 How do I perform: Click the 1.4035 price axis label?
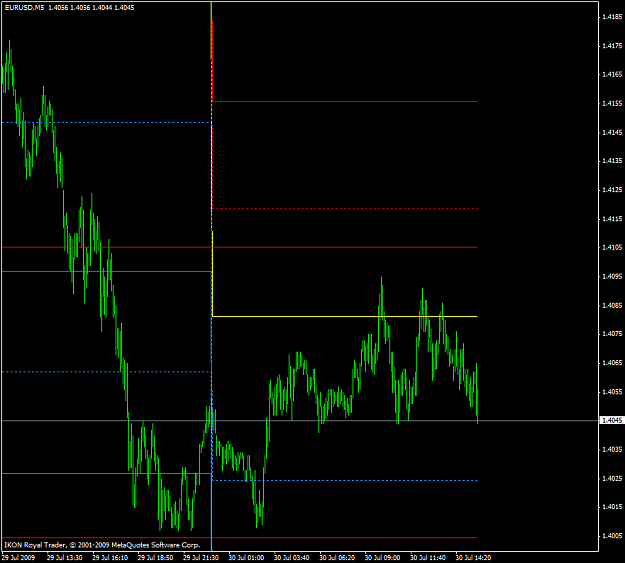click(612, 449)
